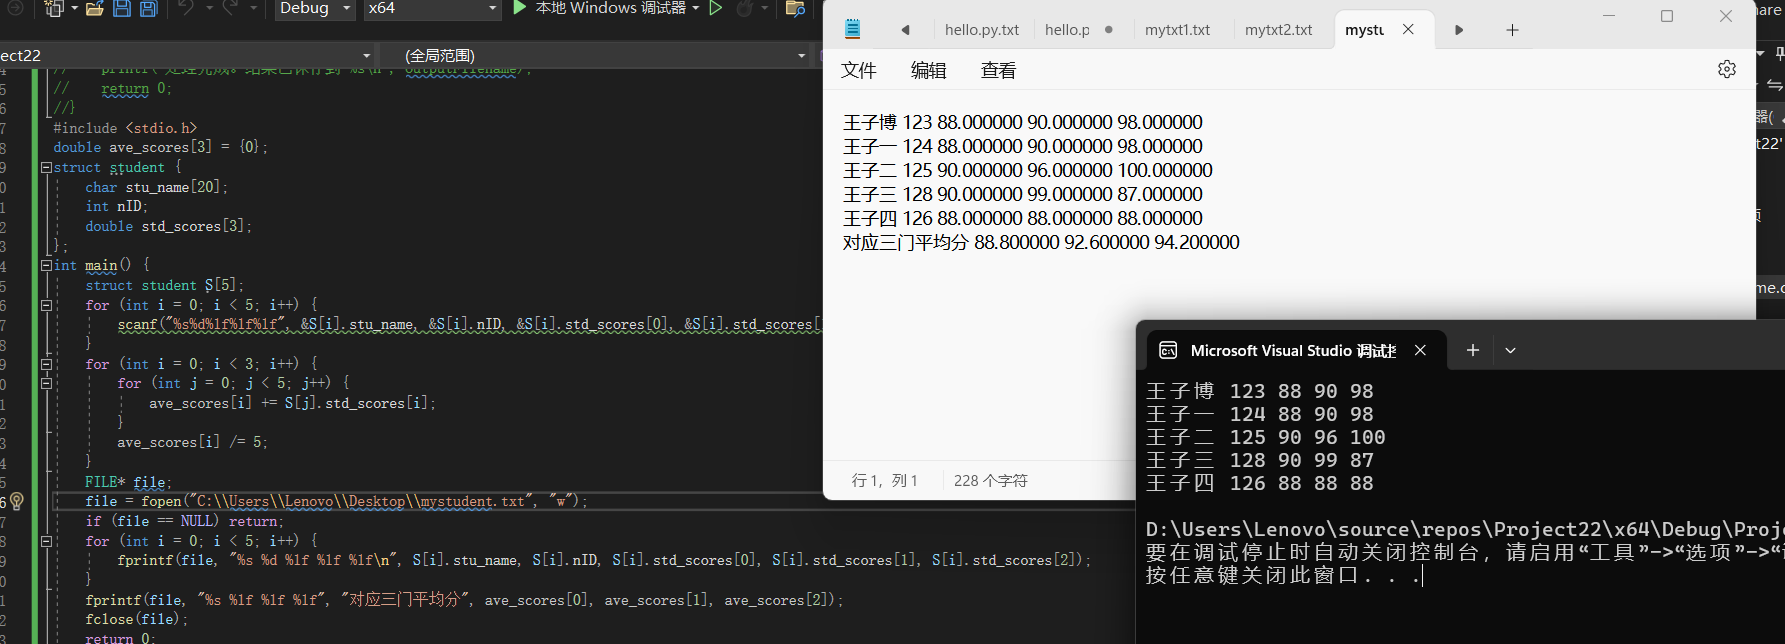The height and width of the screenshot is (644, 1785).
Task: Open the 查看 menu in Notepad
Action: tap(998, 70)
